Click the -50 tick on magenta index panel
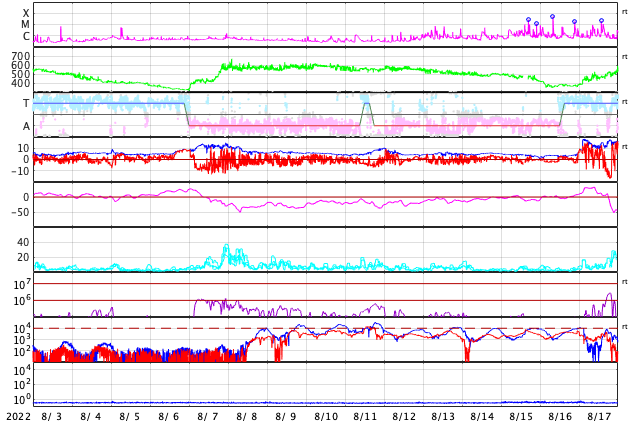Viewport: 634px width, 424px height. point(21,212)
